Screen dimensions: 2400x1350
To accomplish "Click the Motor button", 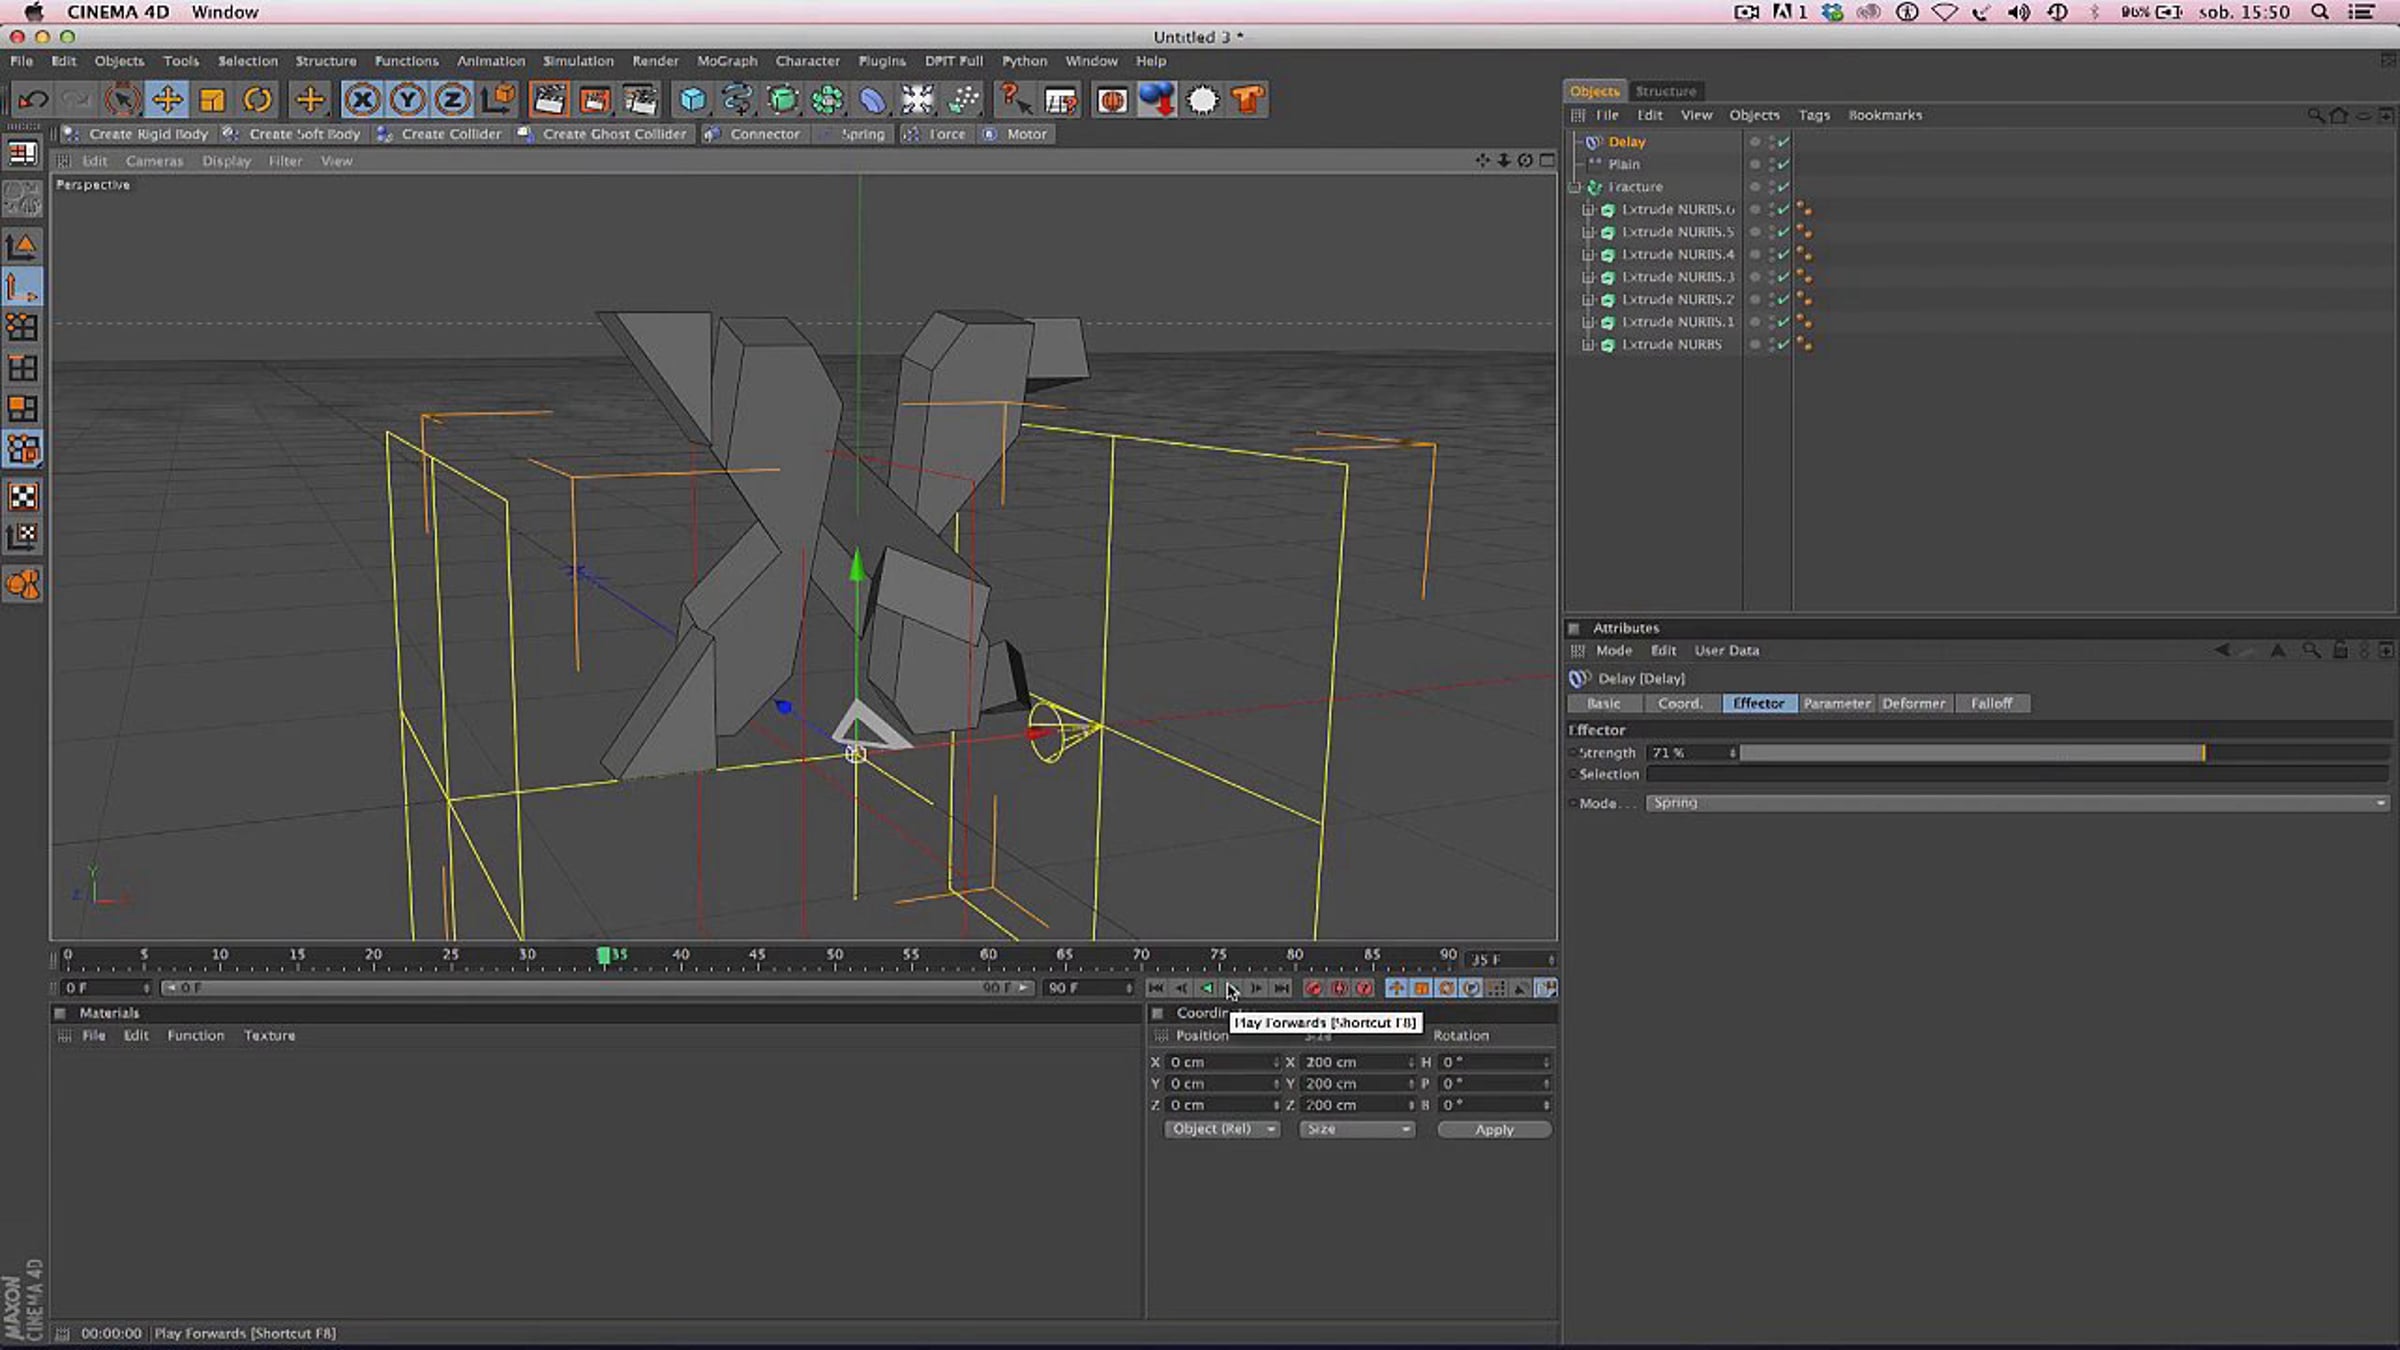I will [1015, 134].
